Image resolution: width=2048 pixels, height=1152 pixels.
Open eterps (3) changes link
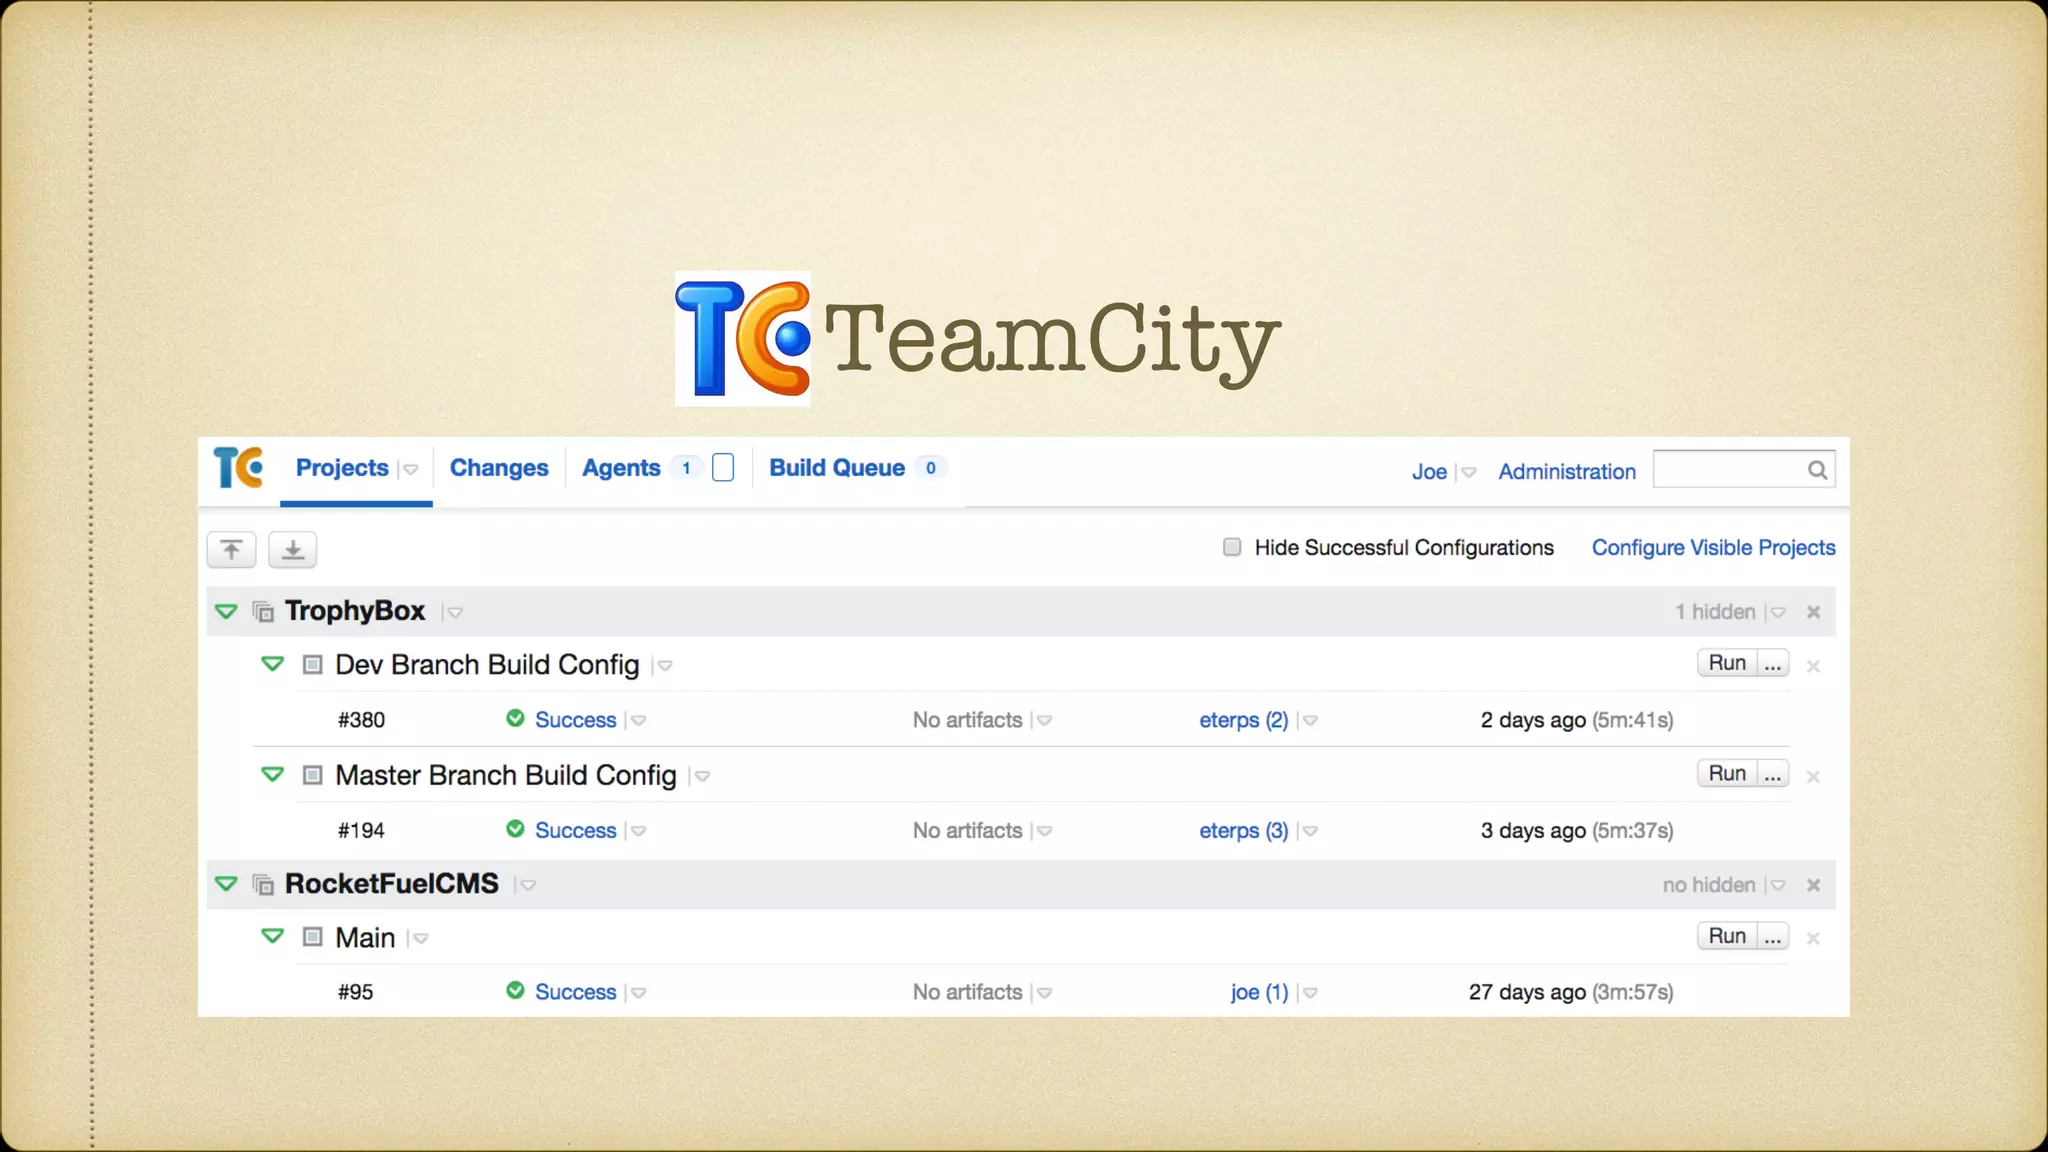pos(1244,831)
